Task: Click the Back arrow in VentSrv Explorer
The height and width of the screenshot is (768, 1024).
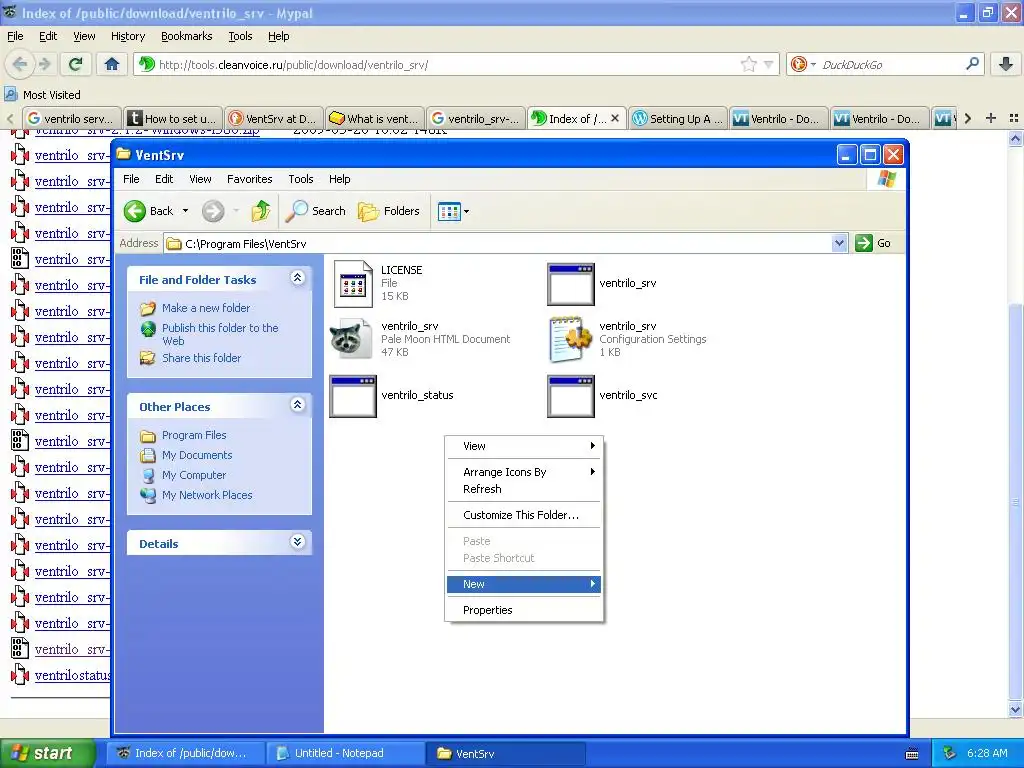Action: [135, 211]
